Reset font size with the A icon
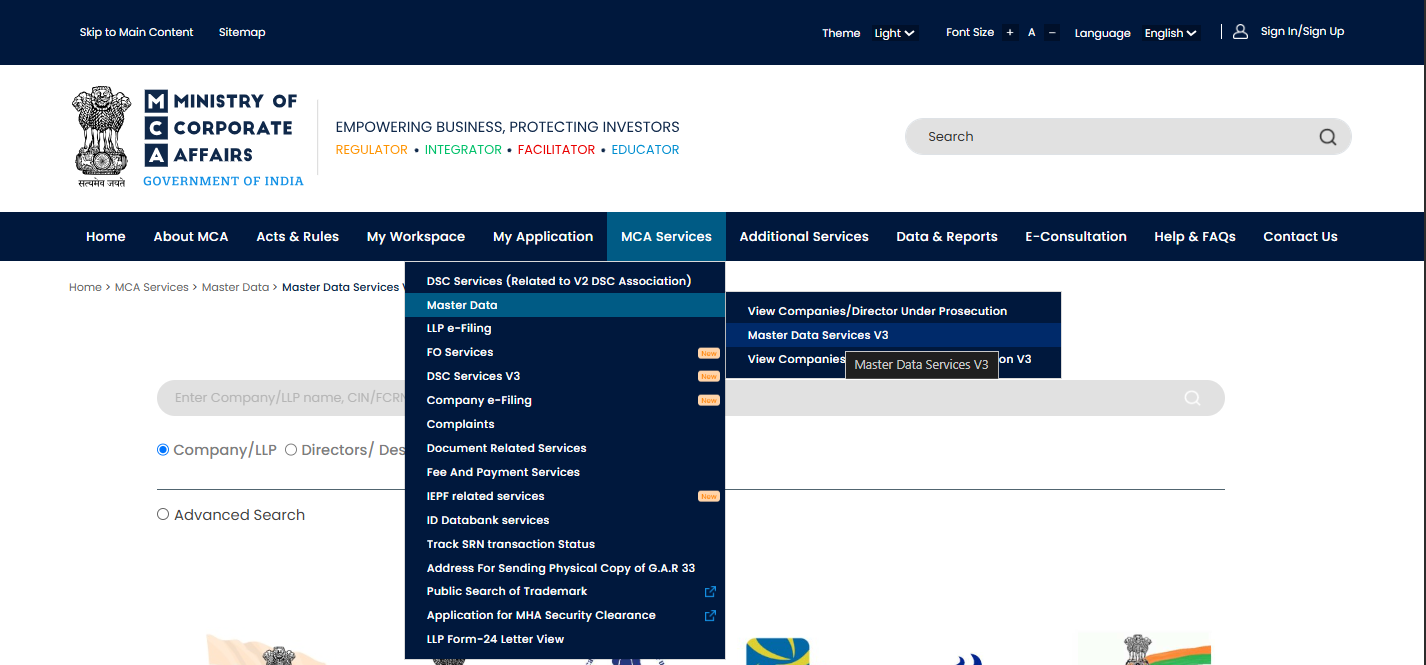The height and width of the screenshot is (665, 1426). point(1031,33)
